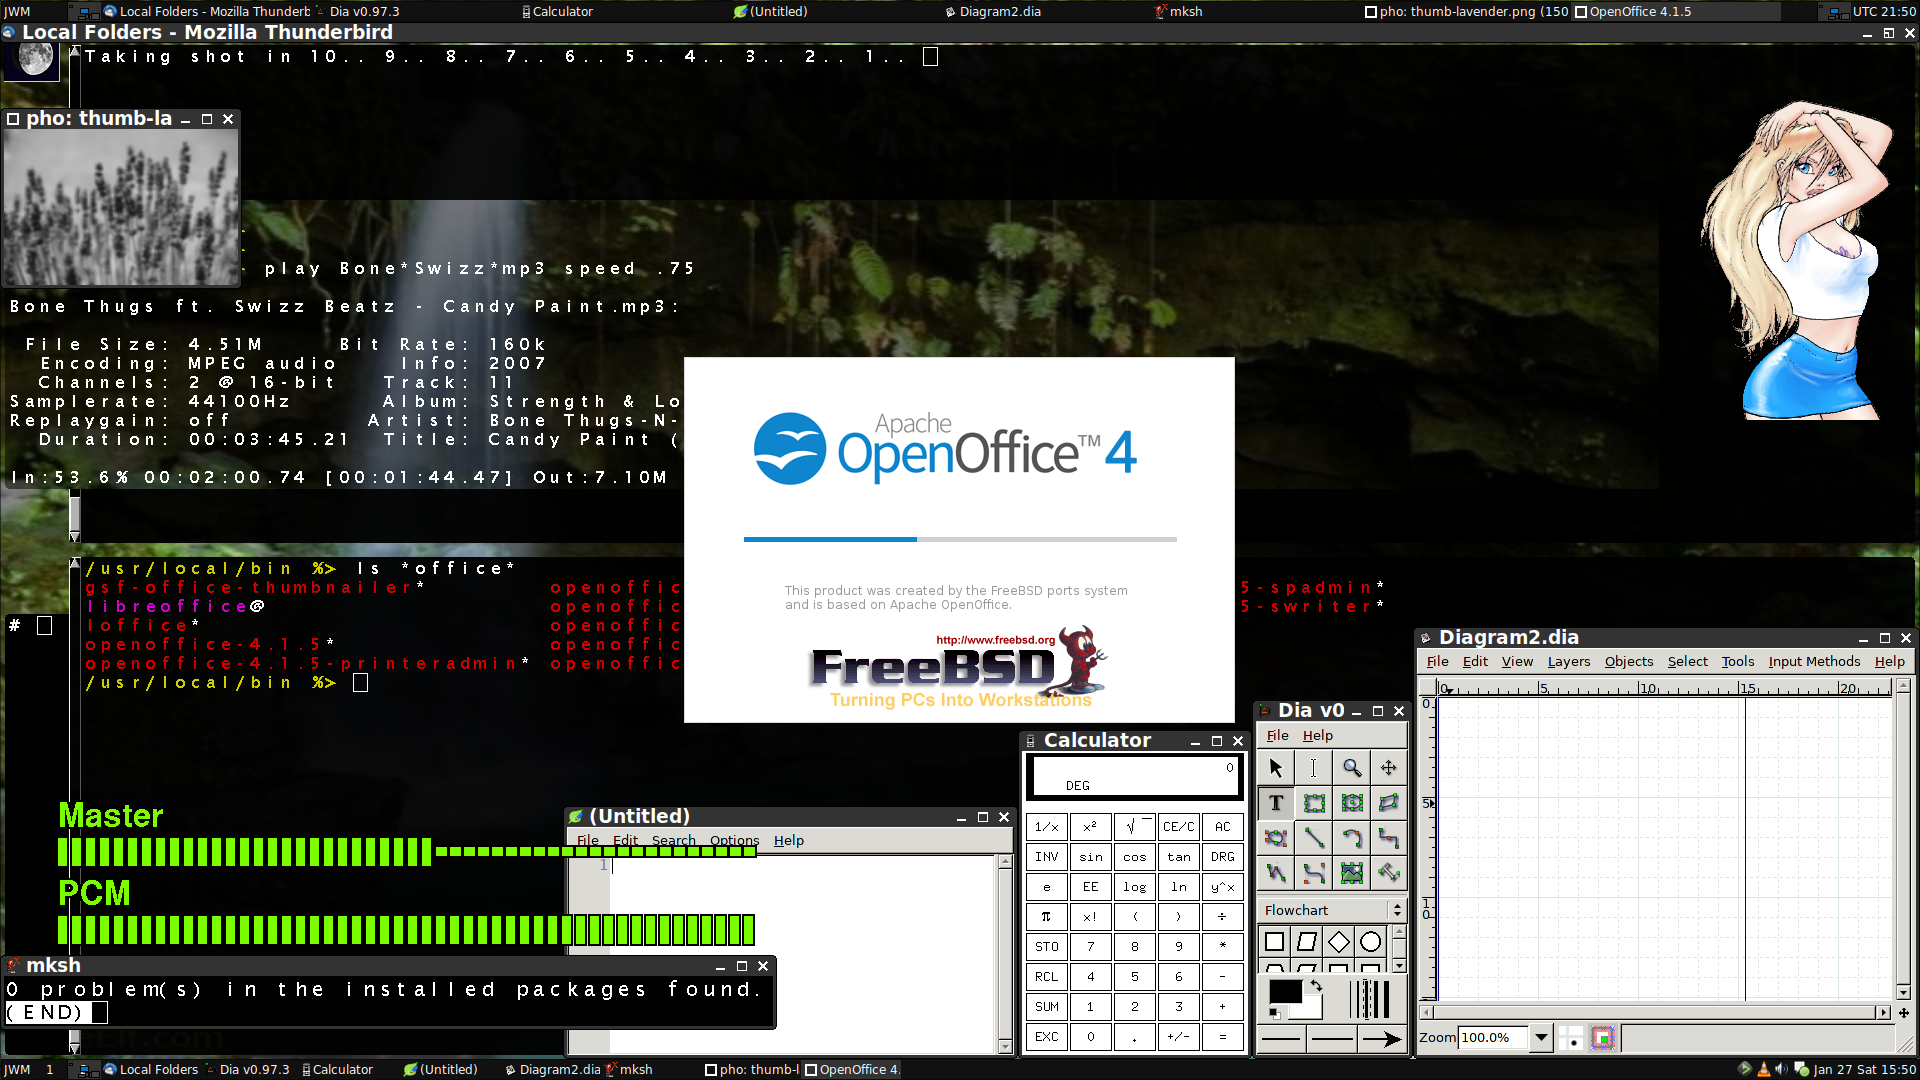1920x1080 pixels.
Task: Swap foreground and background colors in Dia
Action: pyautogui.click(x=1317, y=986)
